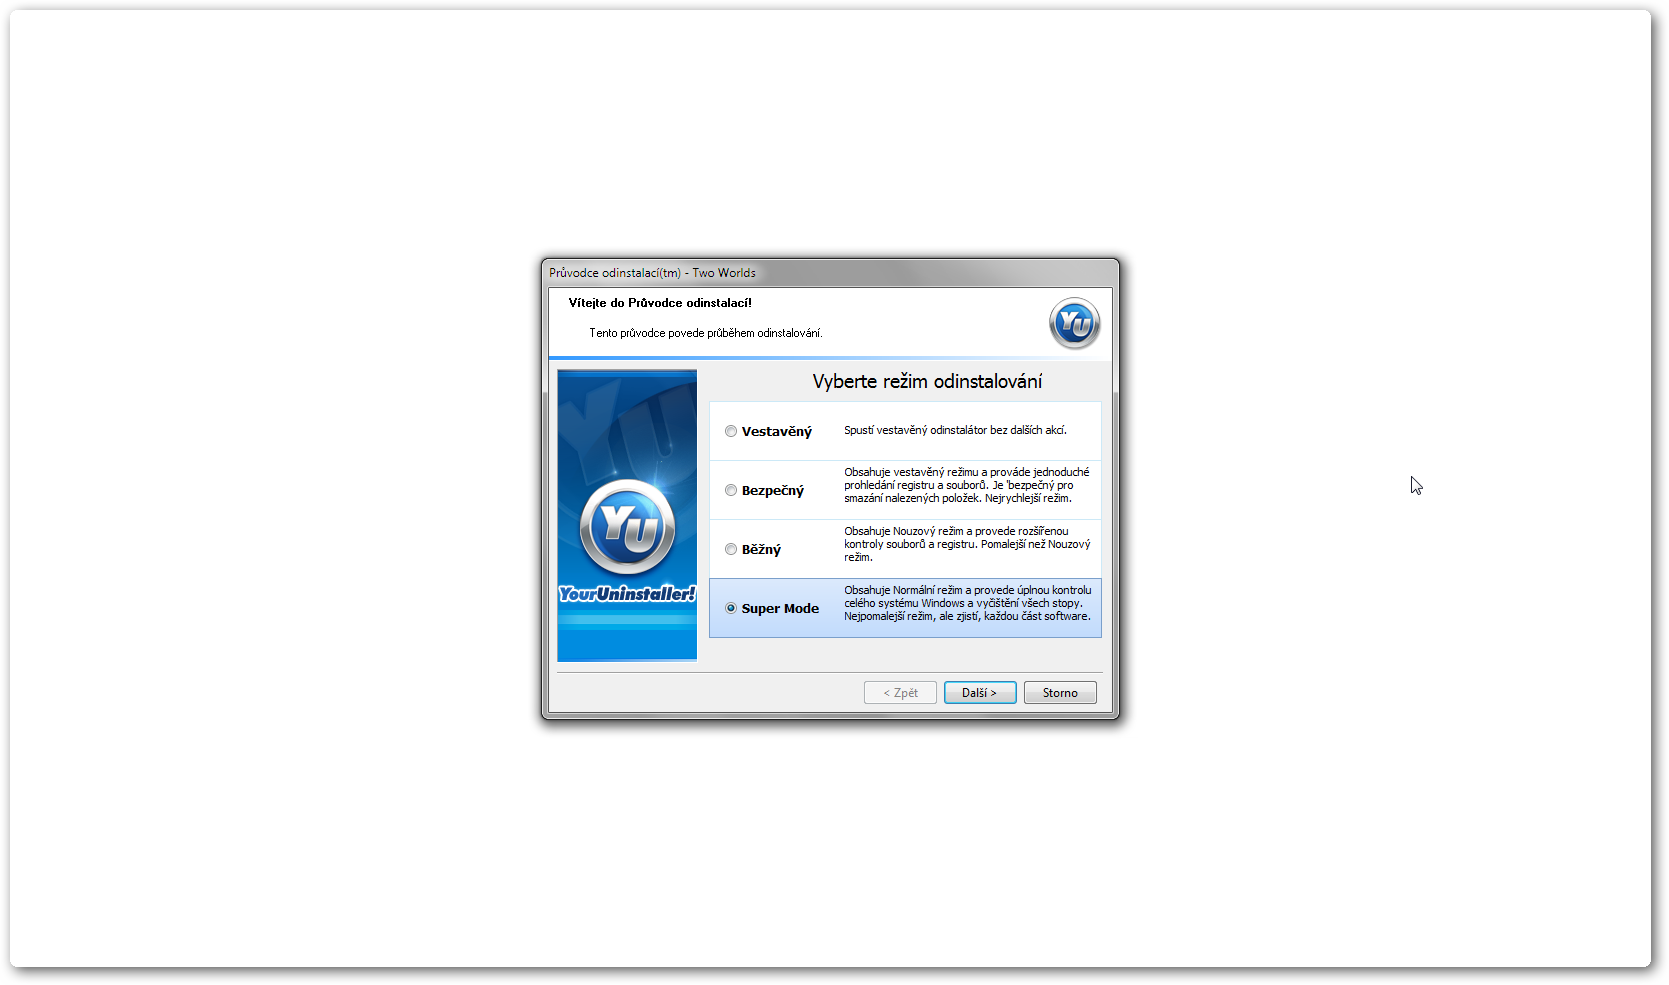Click the Super Mode label text

780,609
